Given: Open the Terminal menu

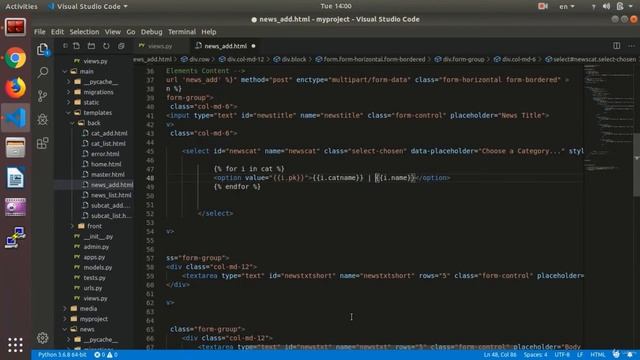Looking at the screenshot, I should tap(182, 32).
